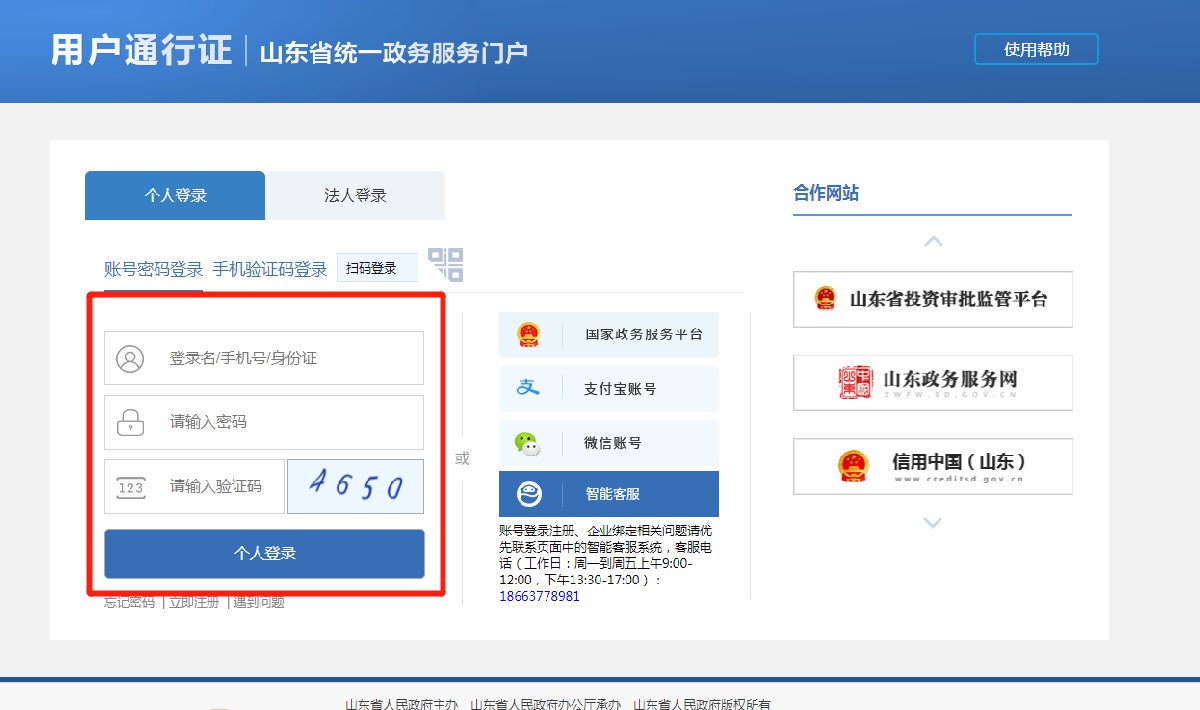The width and height of the screenshot is (1200, 710).
Task: Click the smart customer service robot icon
Action: (x=529, y=494)
